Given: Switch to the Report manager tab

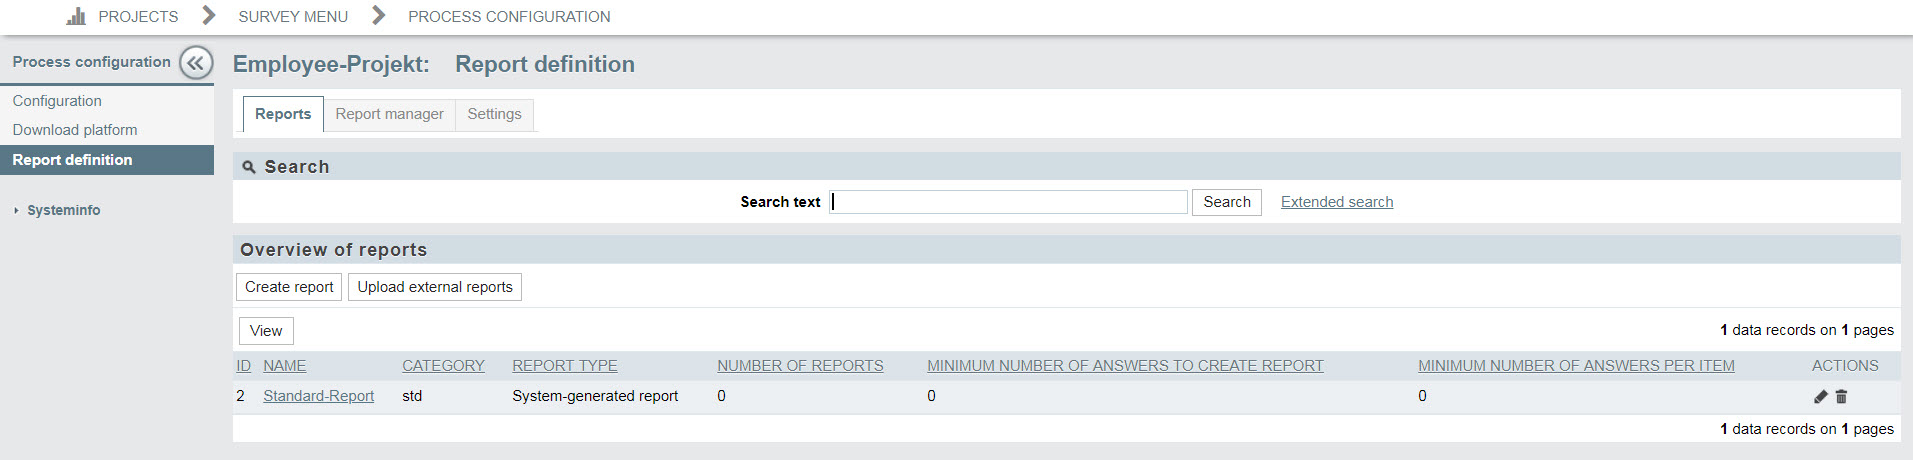Looking at the screenshot, I should point(389,114).
